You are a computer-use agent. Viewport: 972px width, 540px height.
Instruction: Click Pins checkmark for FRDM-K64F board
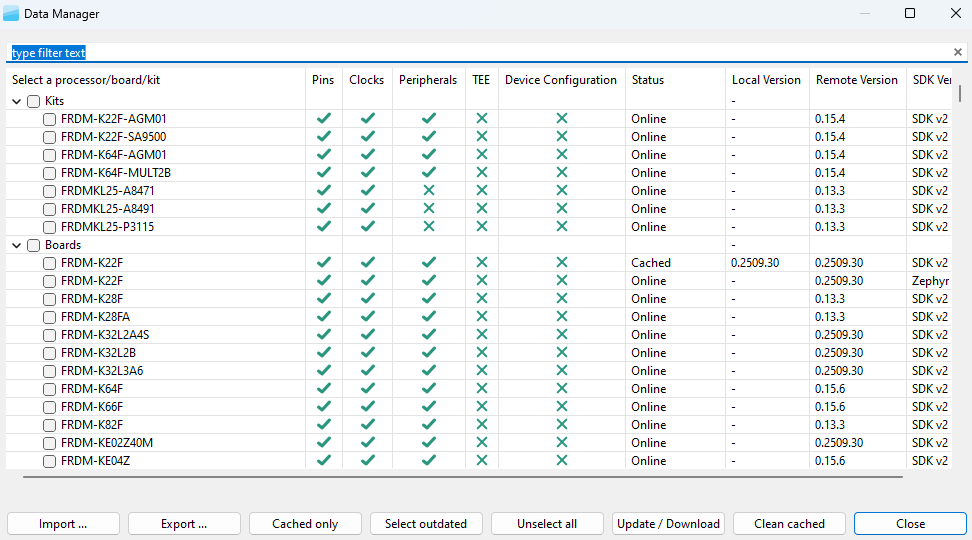click(x=324, y=389)
